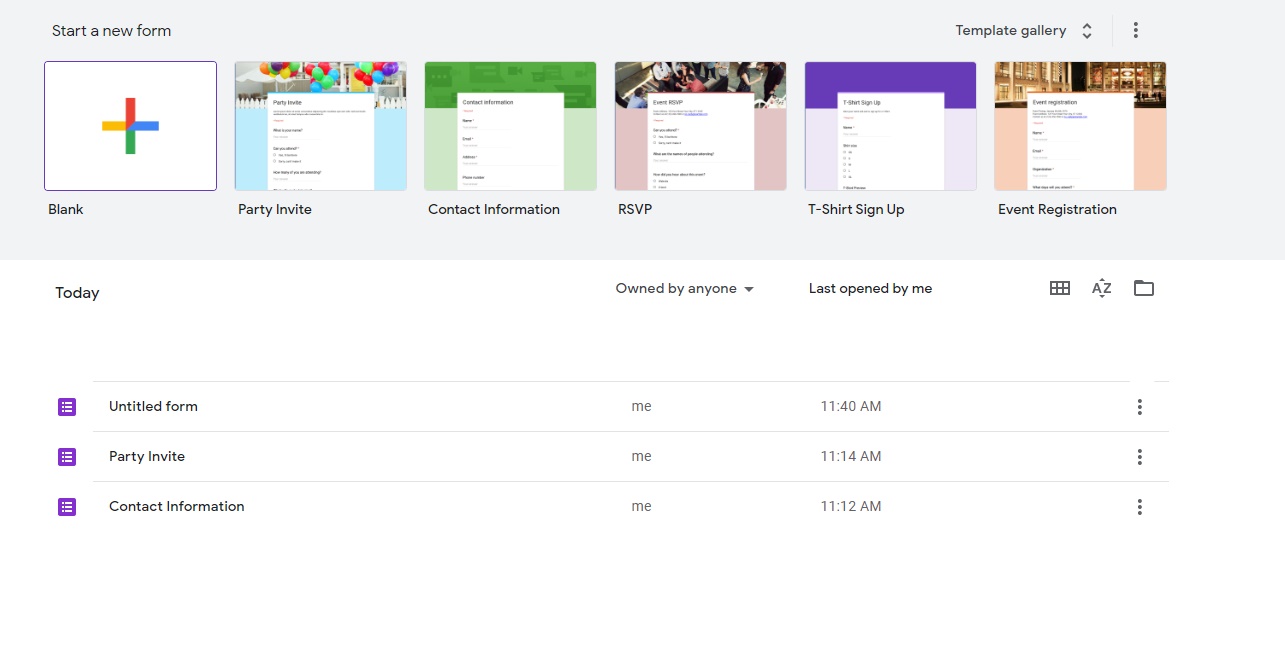Choose the RSVP template thumbnail

pyautogui.click(x=700, y=126)
